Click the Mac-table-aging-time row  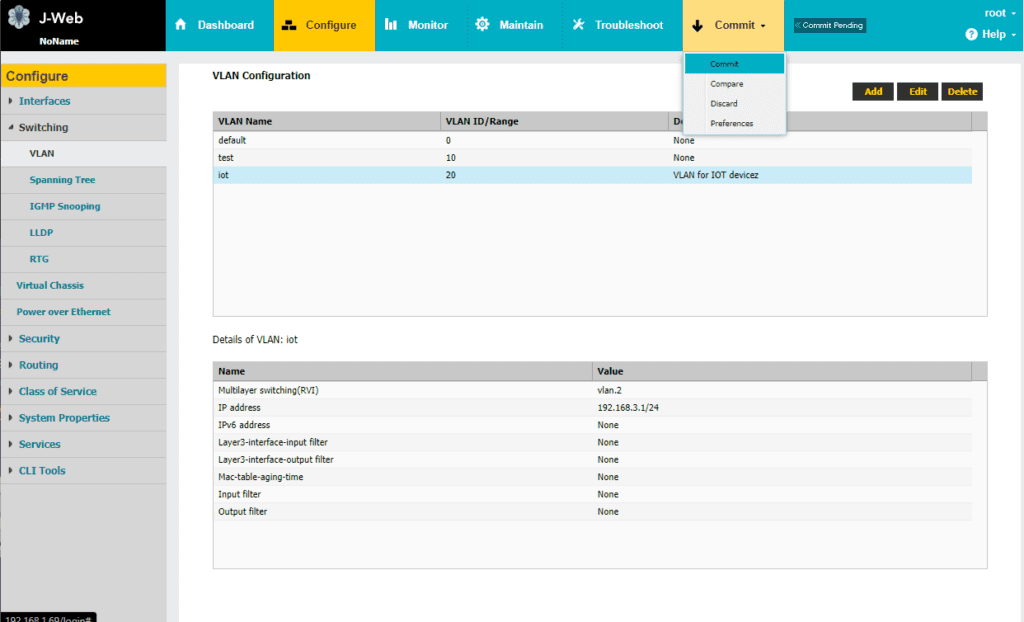[x=592, y=477]
